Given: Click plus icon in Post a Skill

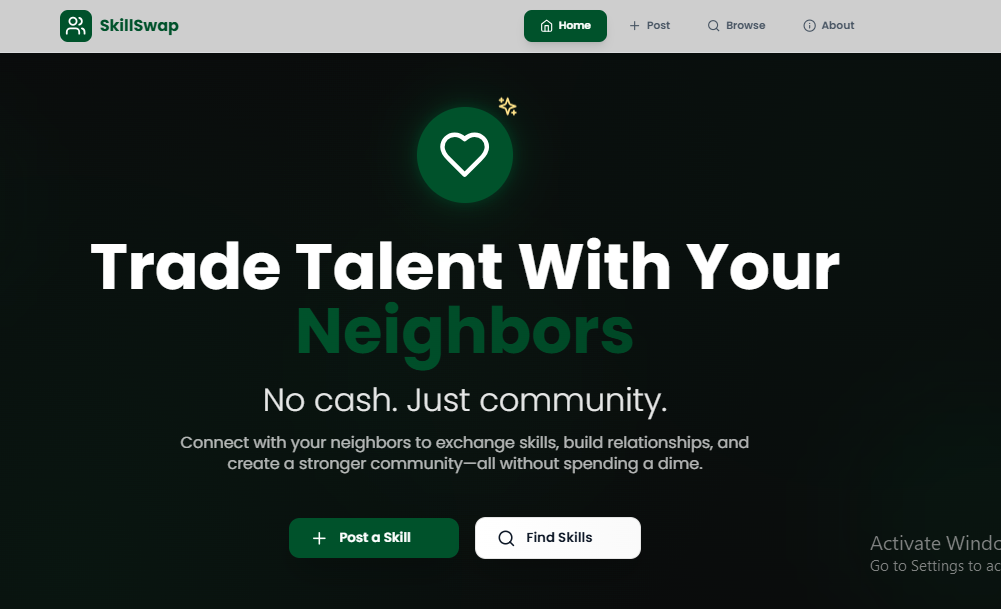Looking at the screenshot, I should point(319,538).
